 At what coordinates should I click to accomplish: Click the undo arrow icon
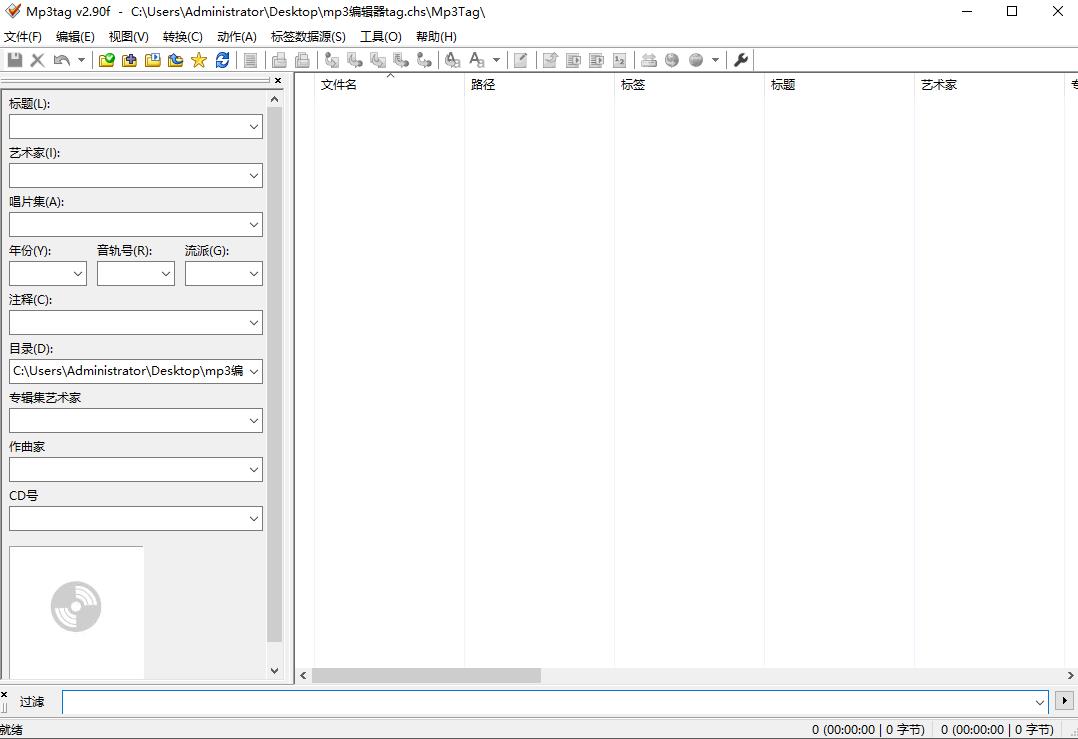(x=61, y=60)
